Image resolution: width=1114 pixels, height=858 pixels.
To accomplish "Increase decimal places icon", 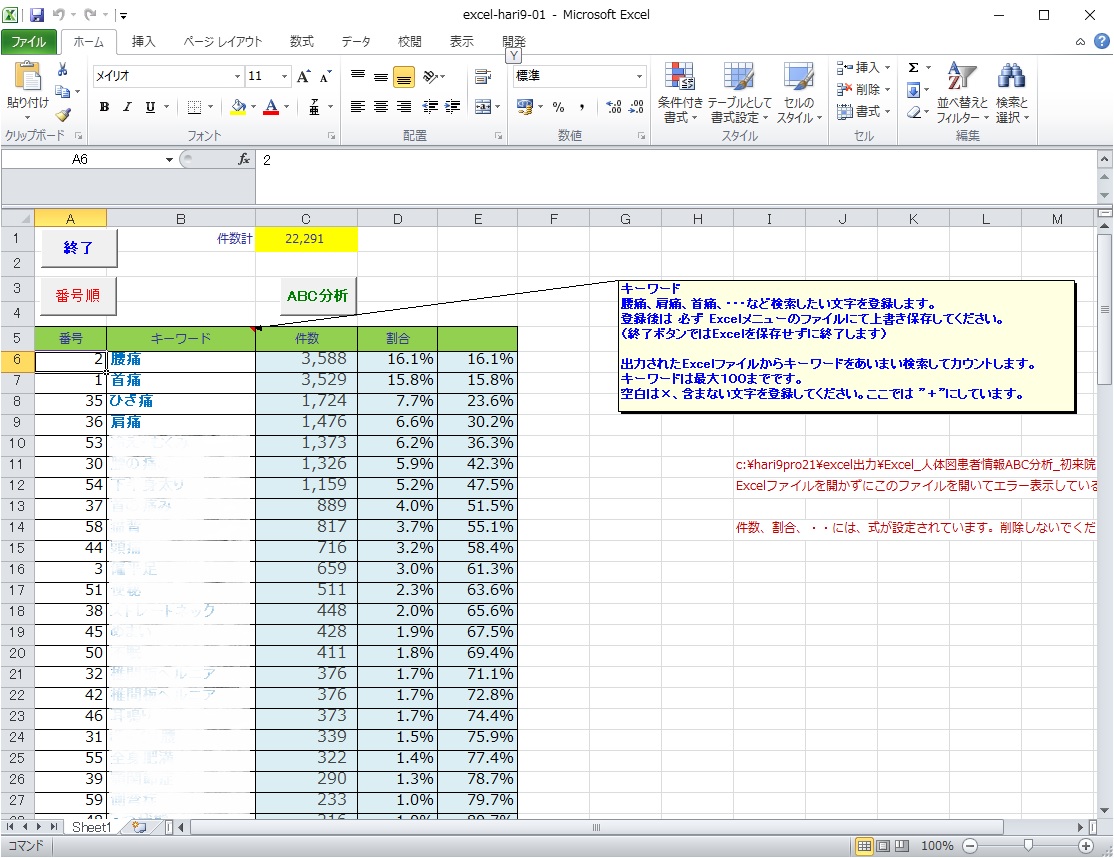I will click(614, 107).
